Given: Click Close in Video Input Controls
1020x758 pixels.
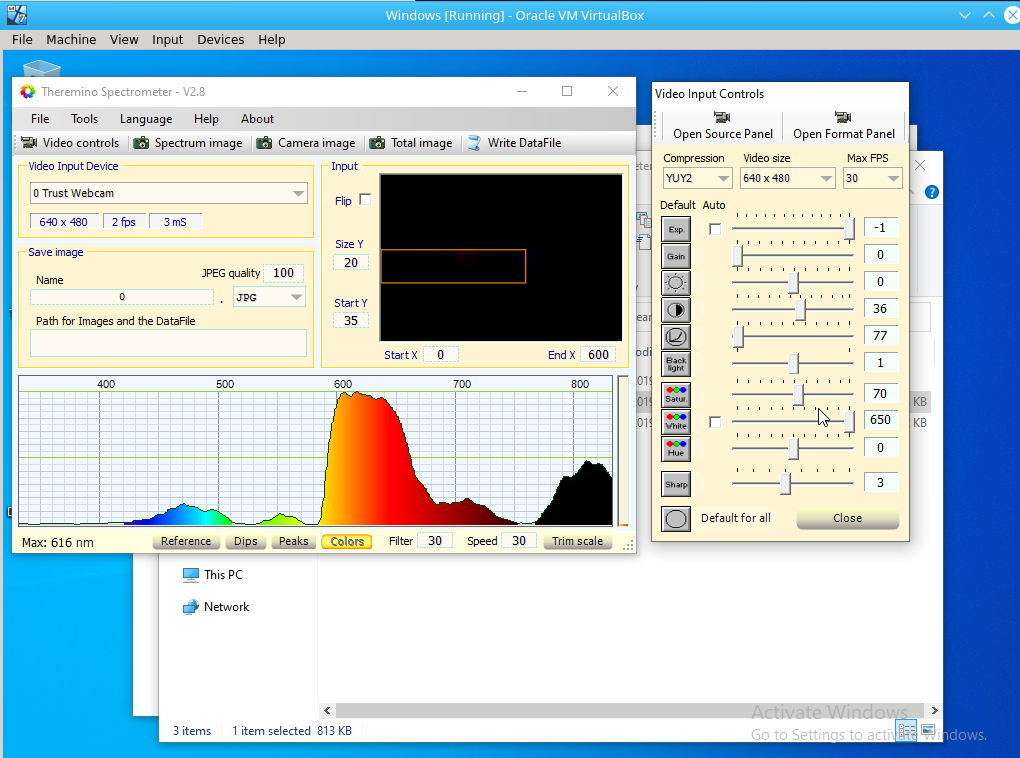Looking at the screenshot, I should click(x=848, y=519).
